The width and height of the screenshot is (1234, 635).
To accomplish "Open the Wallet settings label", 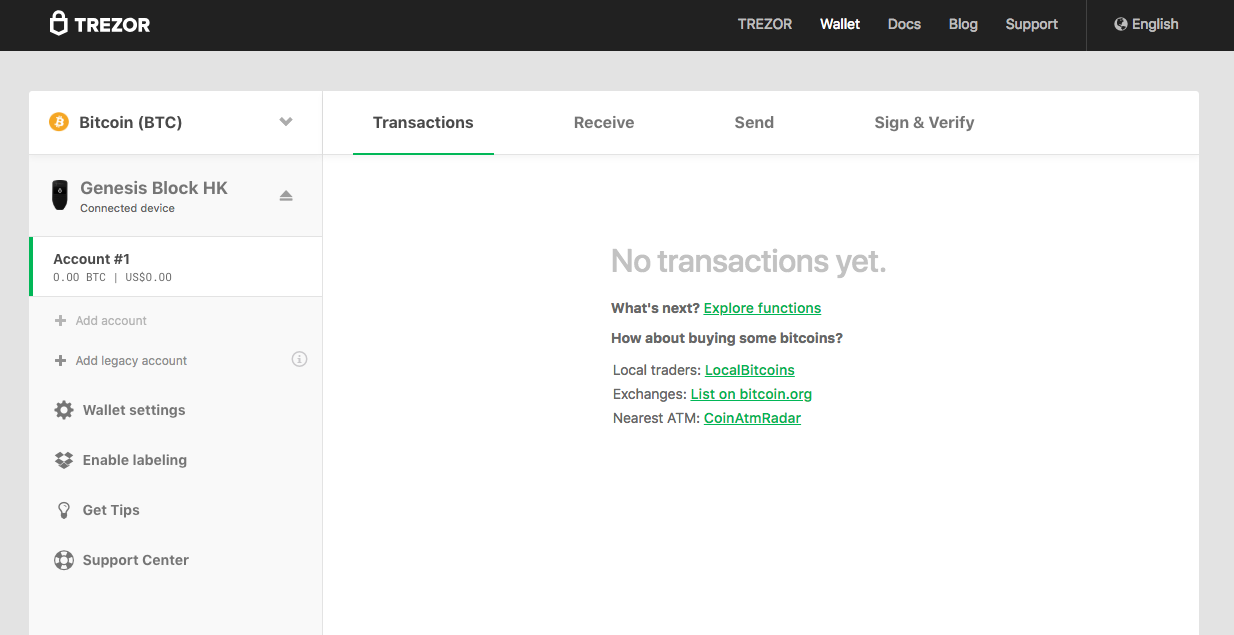I will 134,410.
